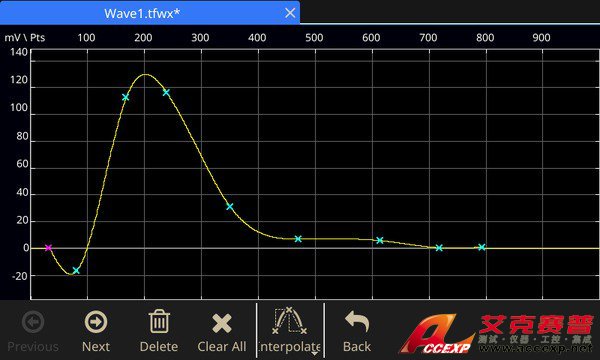
Task: Select the cyan point near 470 Pts
Action: 298,239
